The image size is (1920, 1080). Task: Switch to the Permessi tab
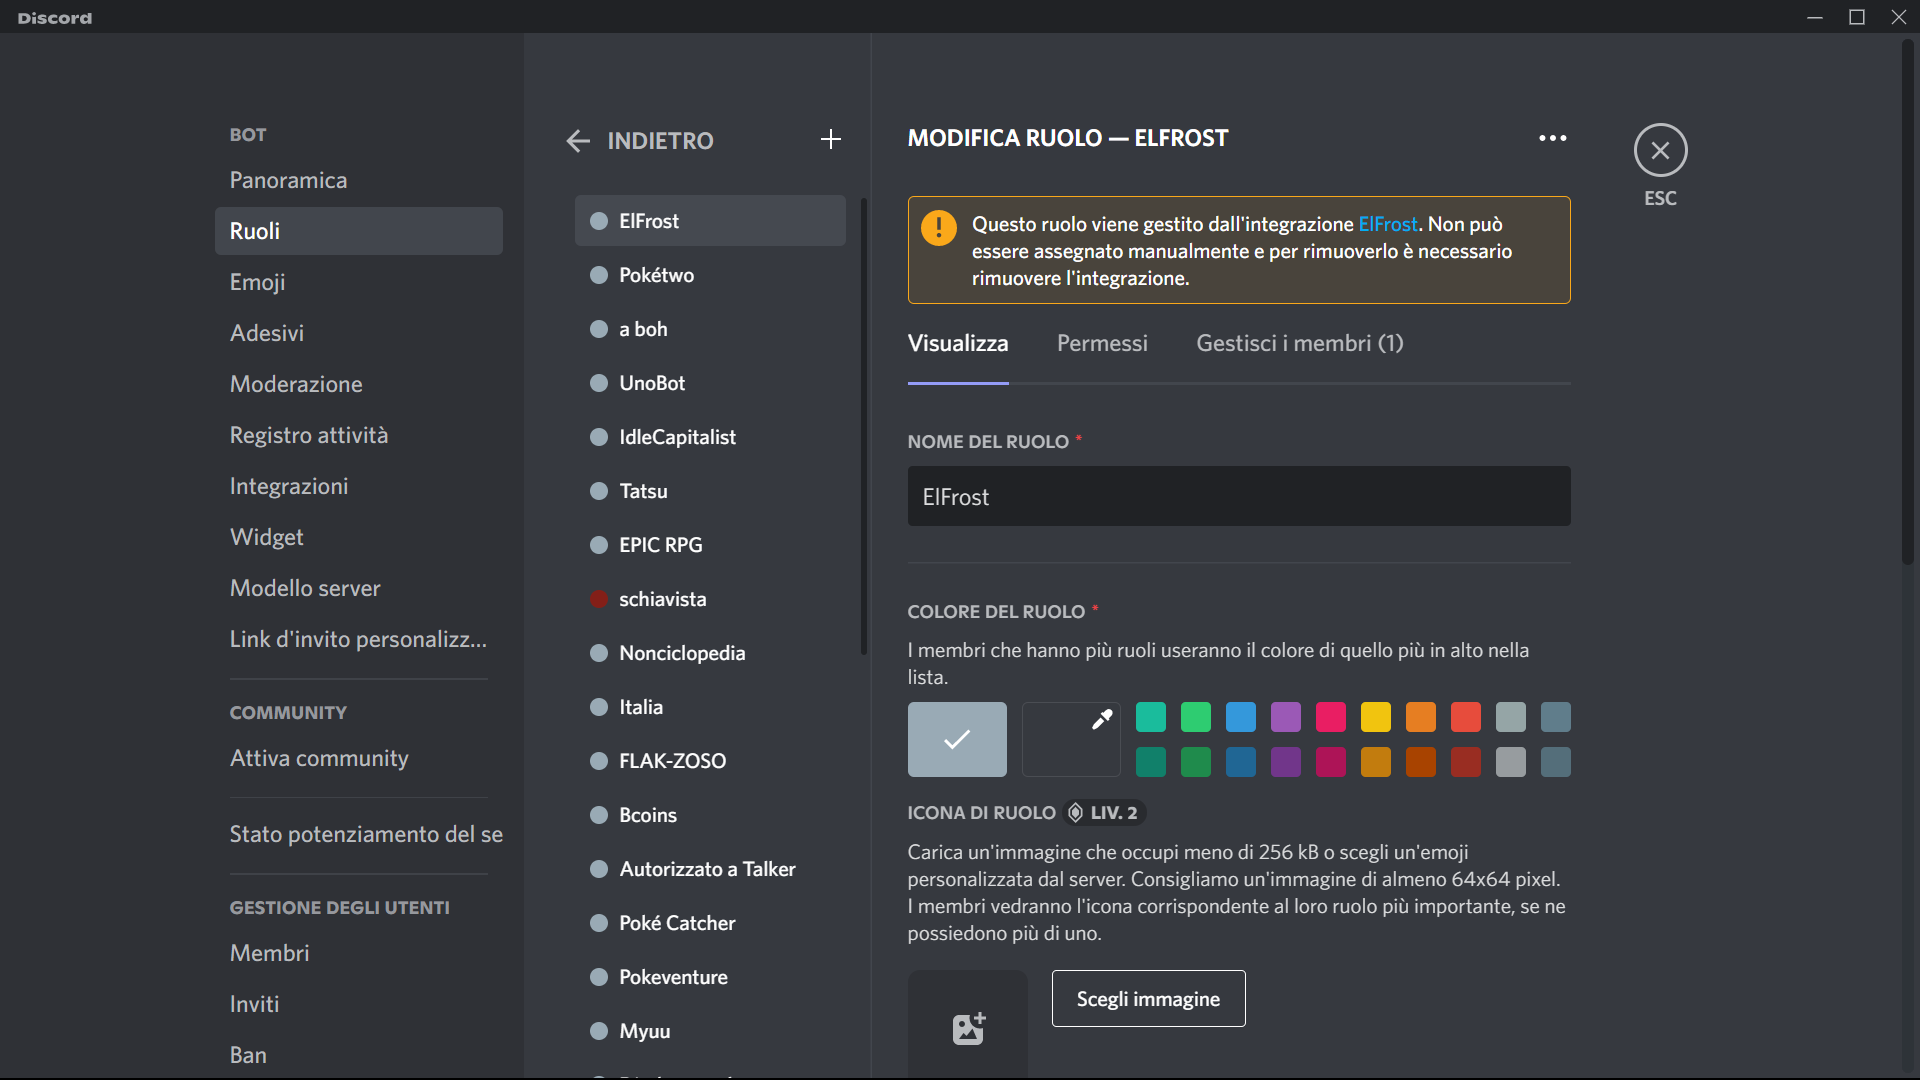(1102, 343)
